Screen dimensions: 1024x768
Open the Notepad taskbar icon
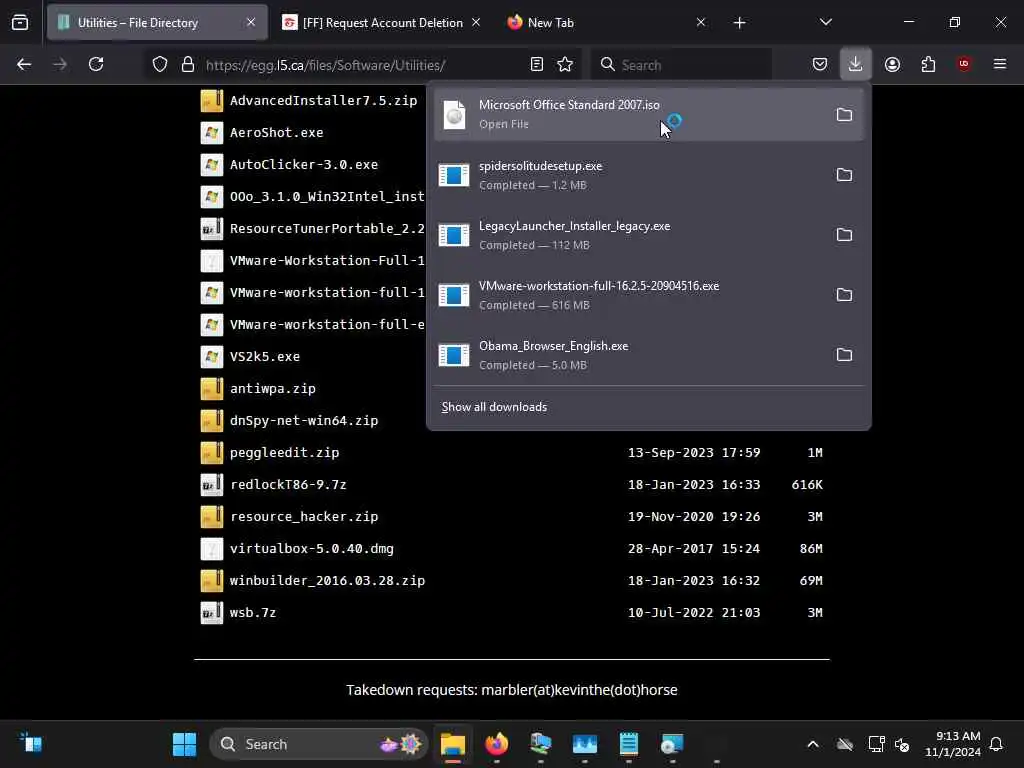(x=628, y=744)
